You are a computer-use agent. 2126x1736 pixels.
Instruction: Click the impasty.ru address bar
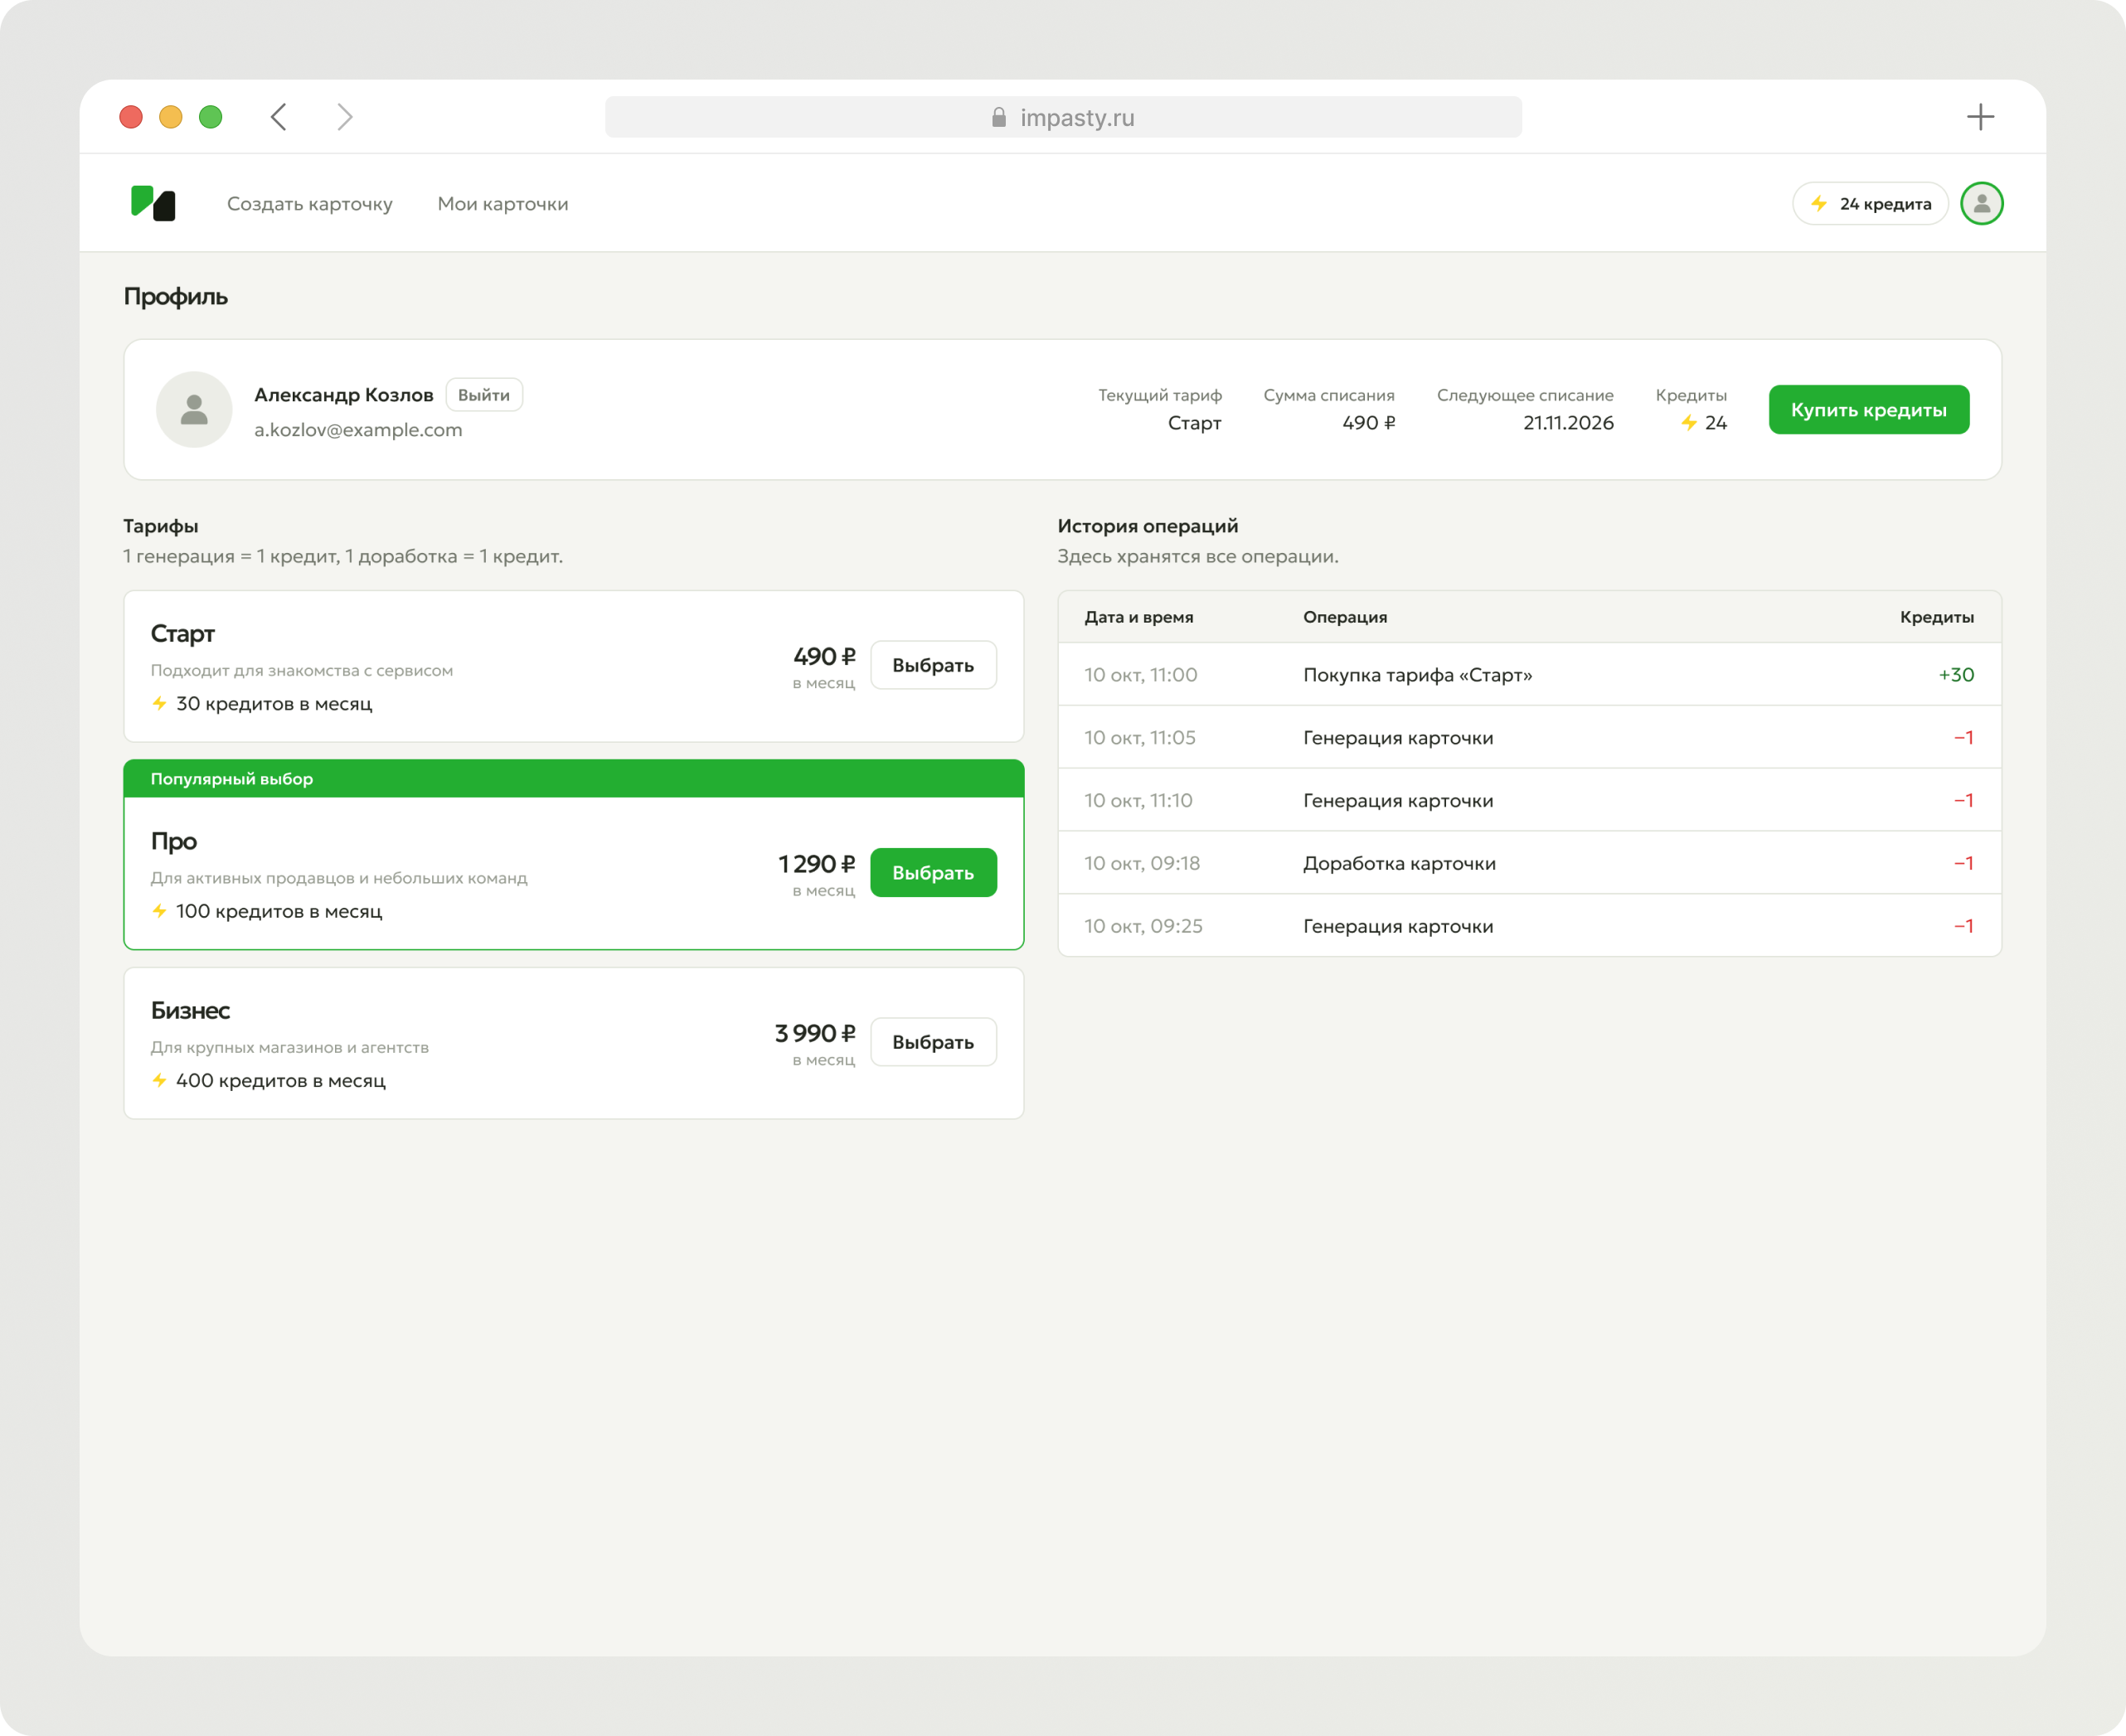pyautogui.click(x=1063, y=117)
